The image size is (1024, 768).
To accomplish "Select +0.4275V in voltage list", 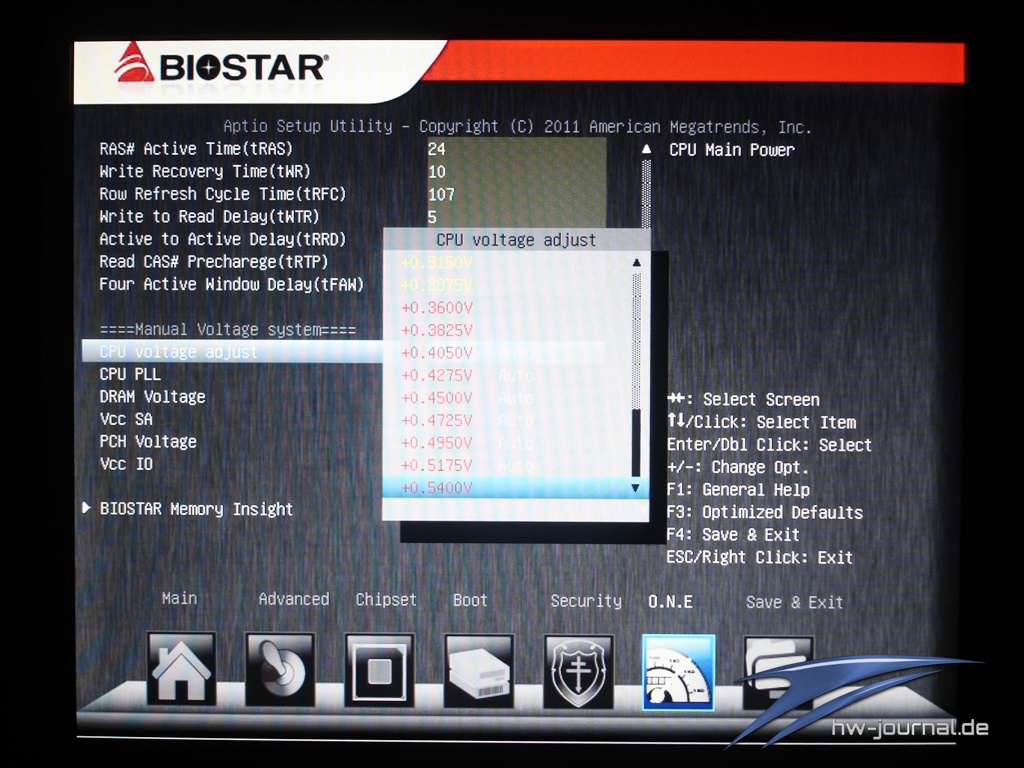I will coord(437,376).
